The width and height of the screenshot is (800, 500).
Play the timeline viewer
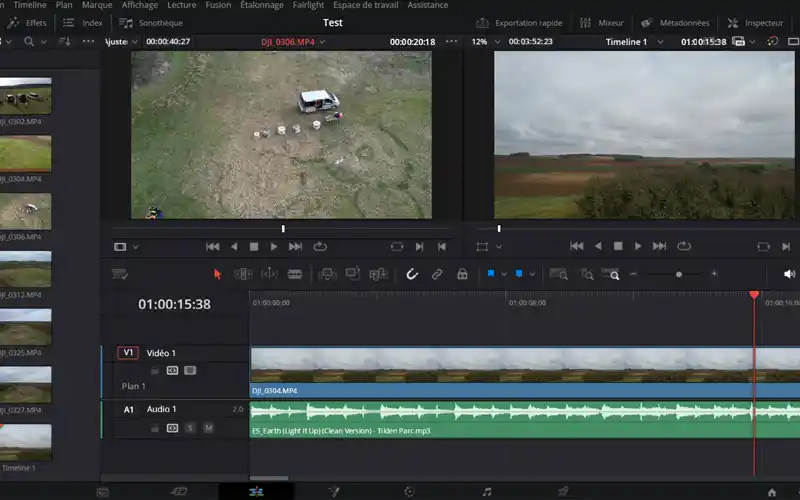tap(638, 246)
